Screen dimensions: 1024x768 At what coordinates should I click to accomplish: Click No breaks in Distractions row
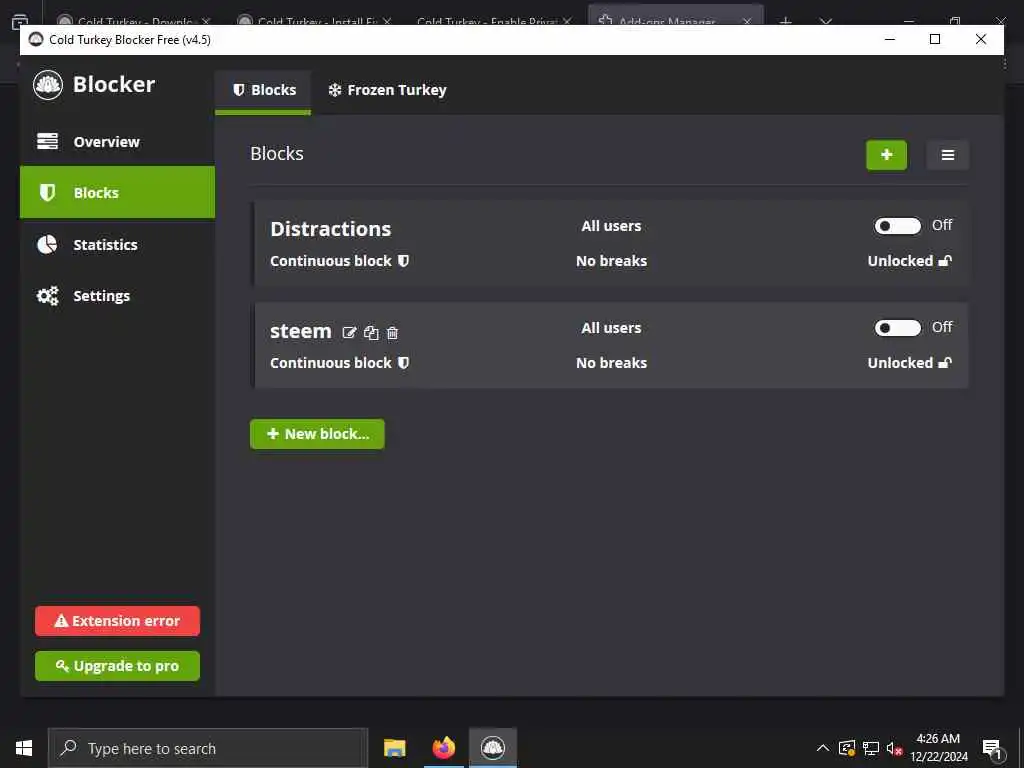pyautogui.click(x=611, y=261)
